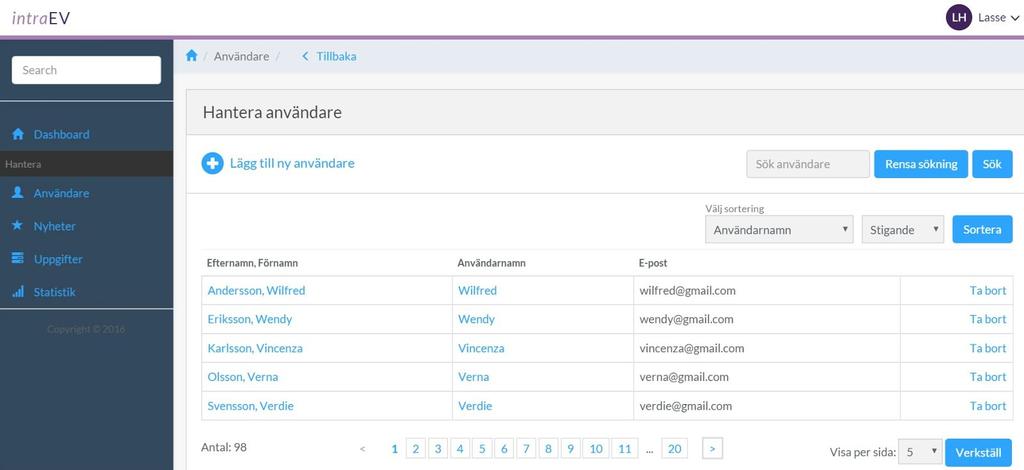1024x470 pixels.
Task: Open Dashboard in the sidebar
Action: click(61, 134)
